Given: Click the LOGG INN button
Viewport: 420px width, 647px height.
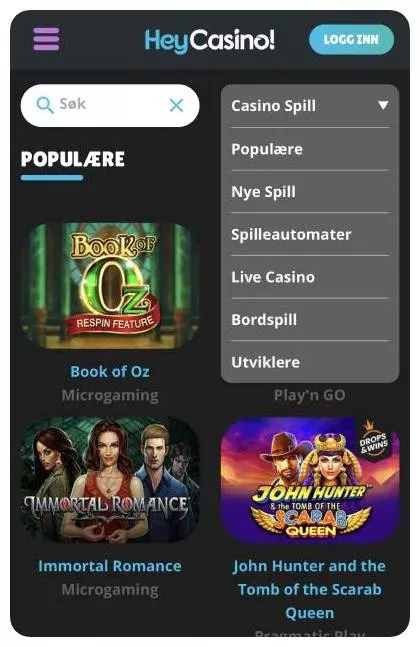Looking at the screenshot, I should 351,40.
